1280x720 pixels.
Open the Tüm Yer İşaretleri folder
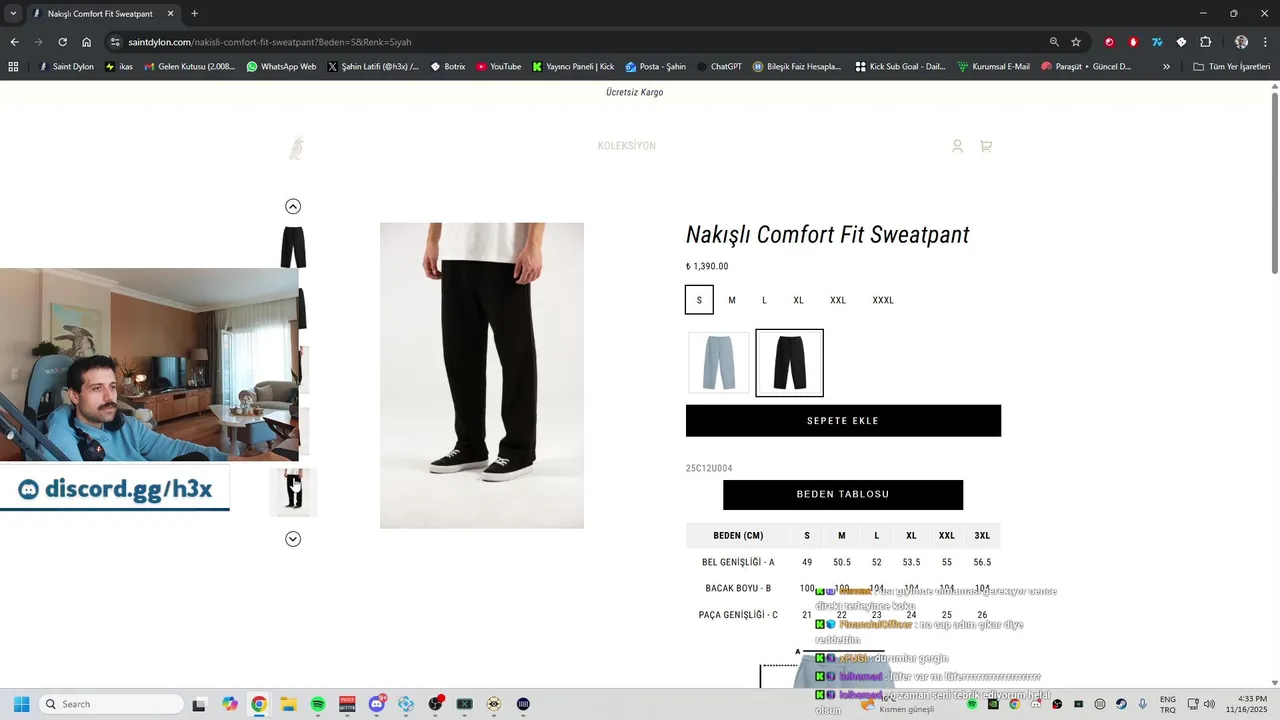(x=1232, y=67)
